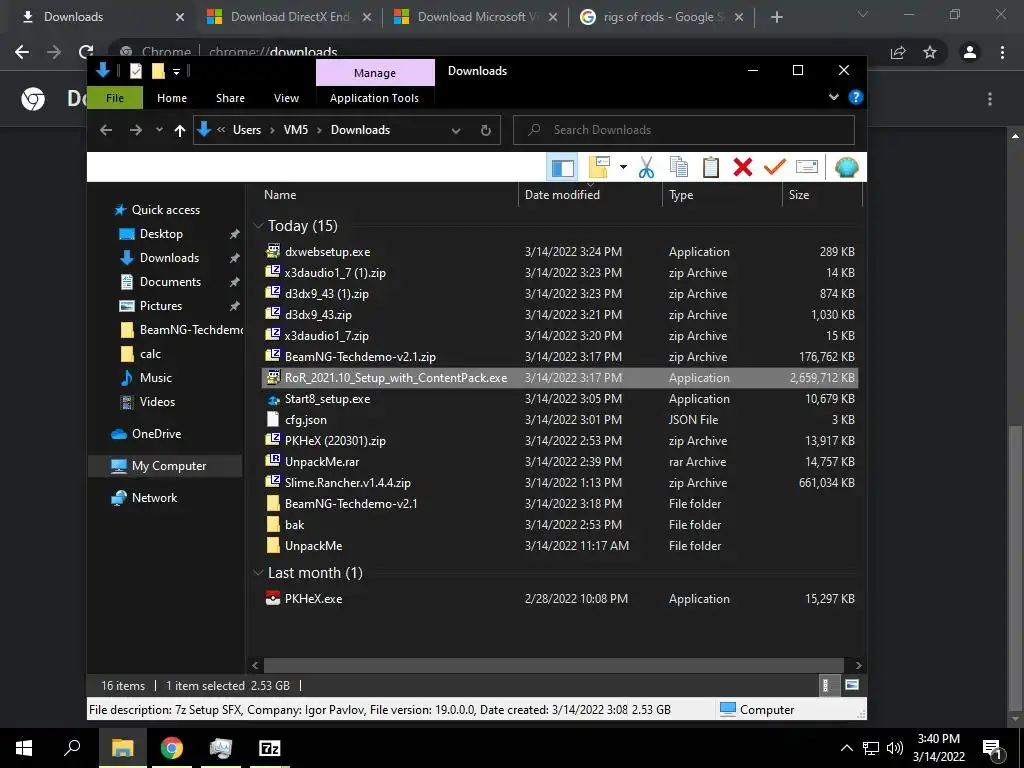Select OneDrive in the navigation pane
This screenshot has width=1024, height=768.
click(155, 434)
